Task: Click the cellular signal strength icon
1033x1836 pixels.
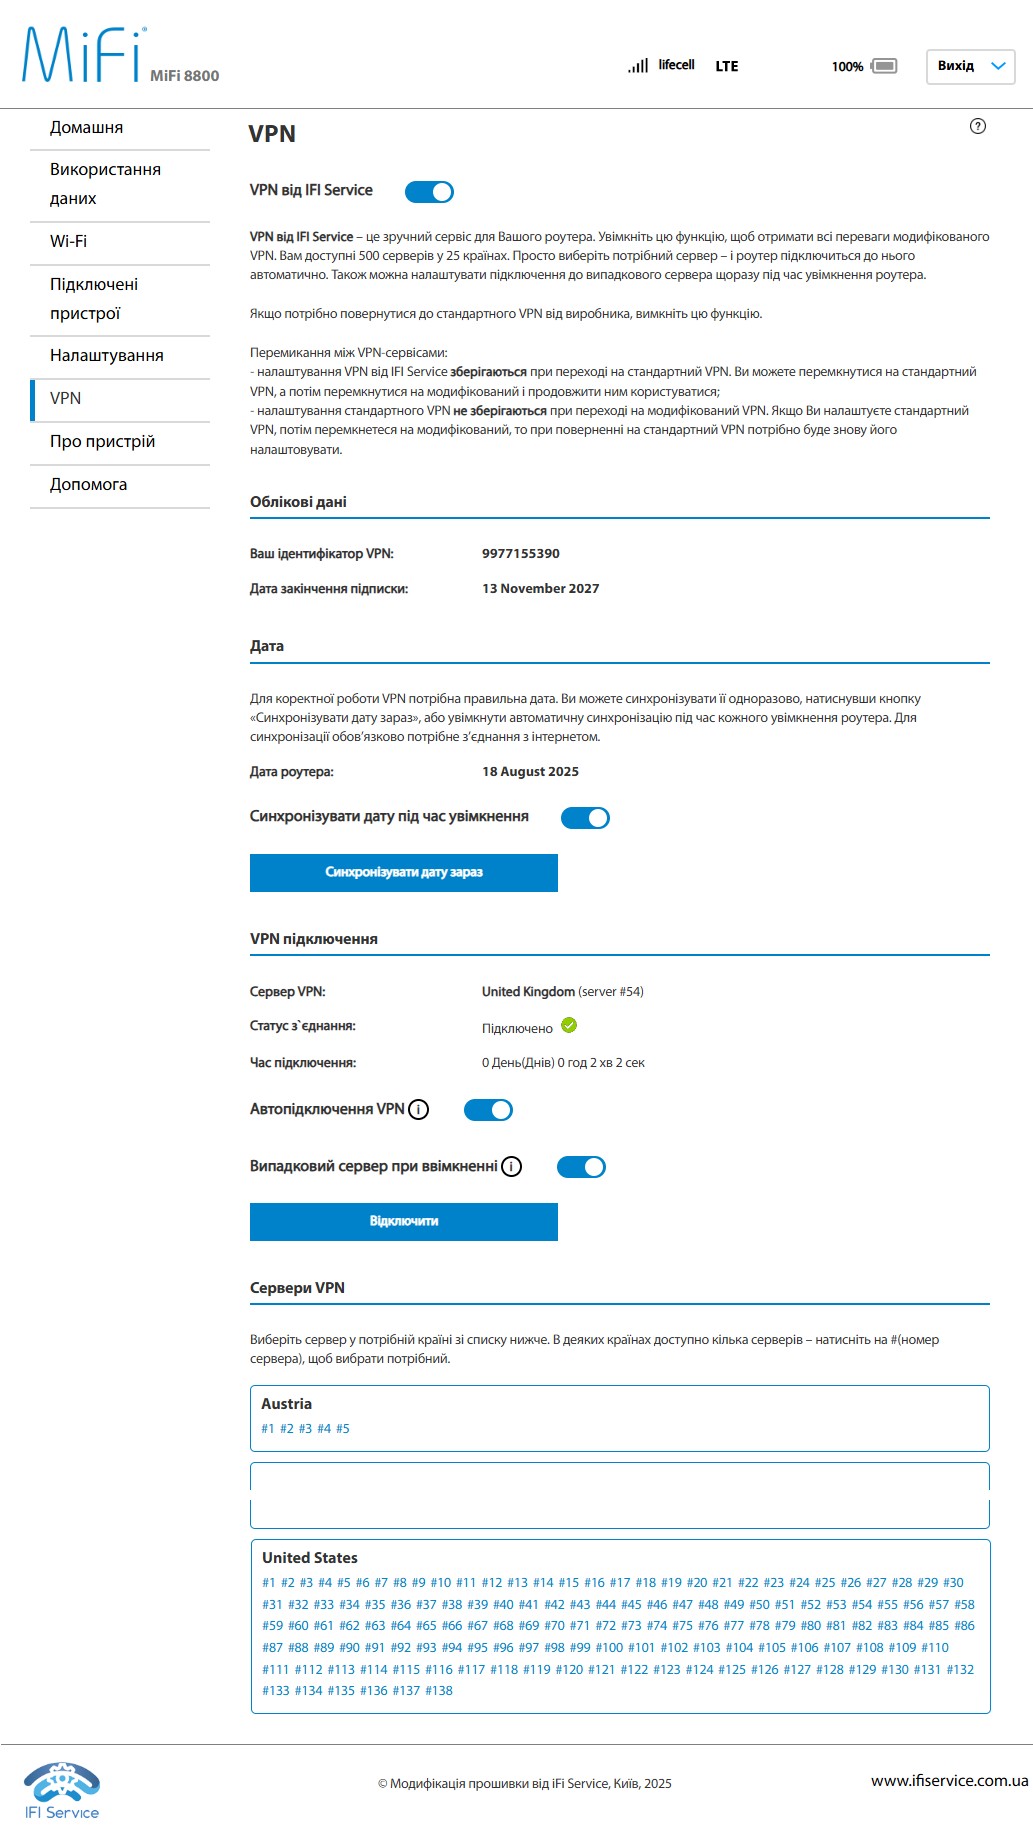Action: (636, 64)
